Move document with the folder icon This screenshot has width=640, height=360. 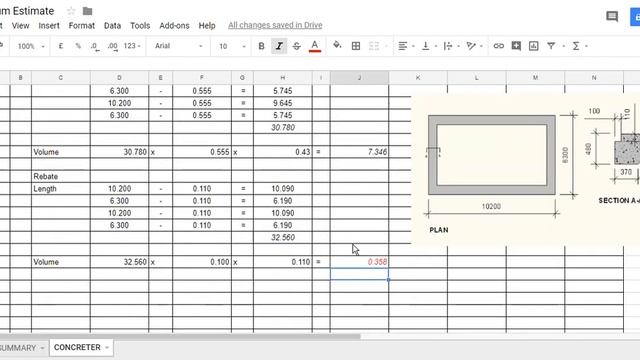coord(87,11)
